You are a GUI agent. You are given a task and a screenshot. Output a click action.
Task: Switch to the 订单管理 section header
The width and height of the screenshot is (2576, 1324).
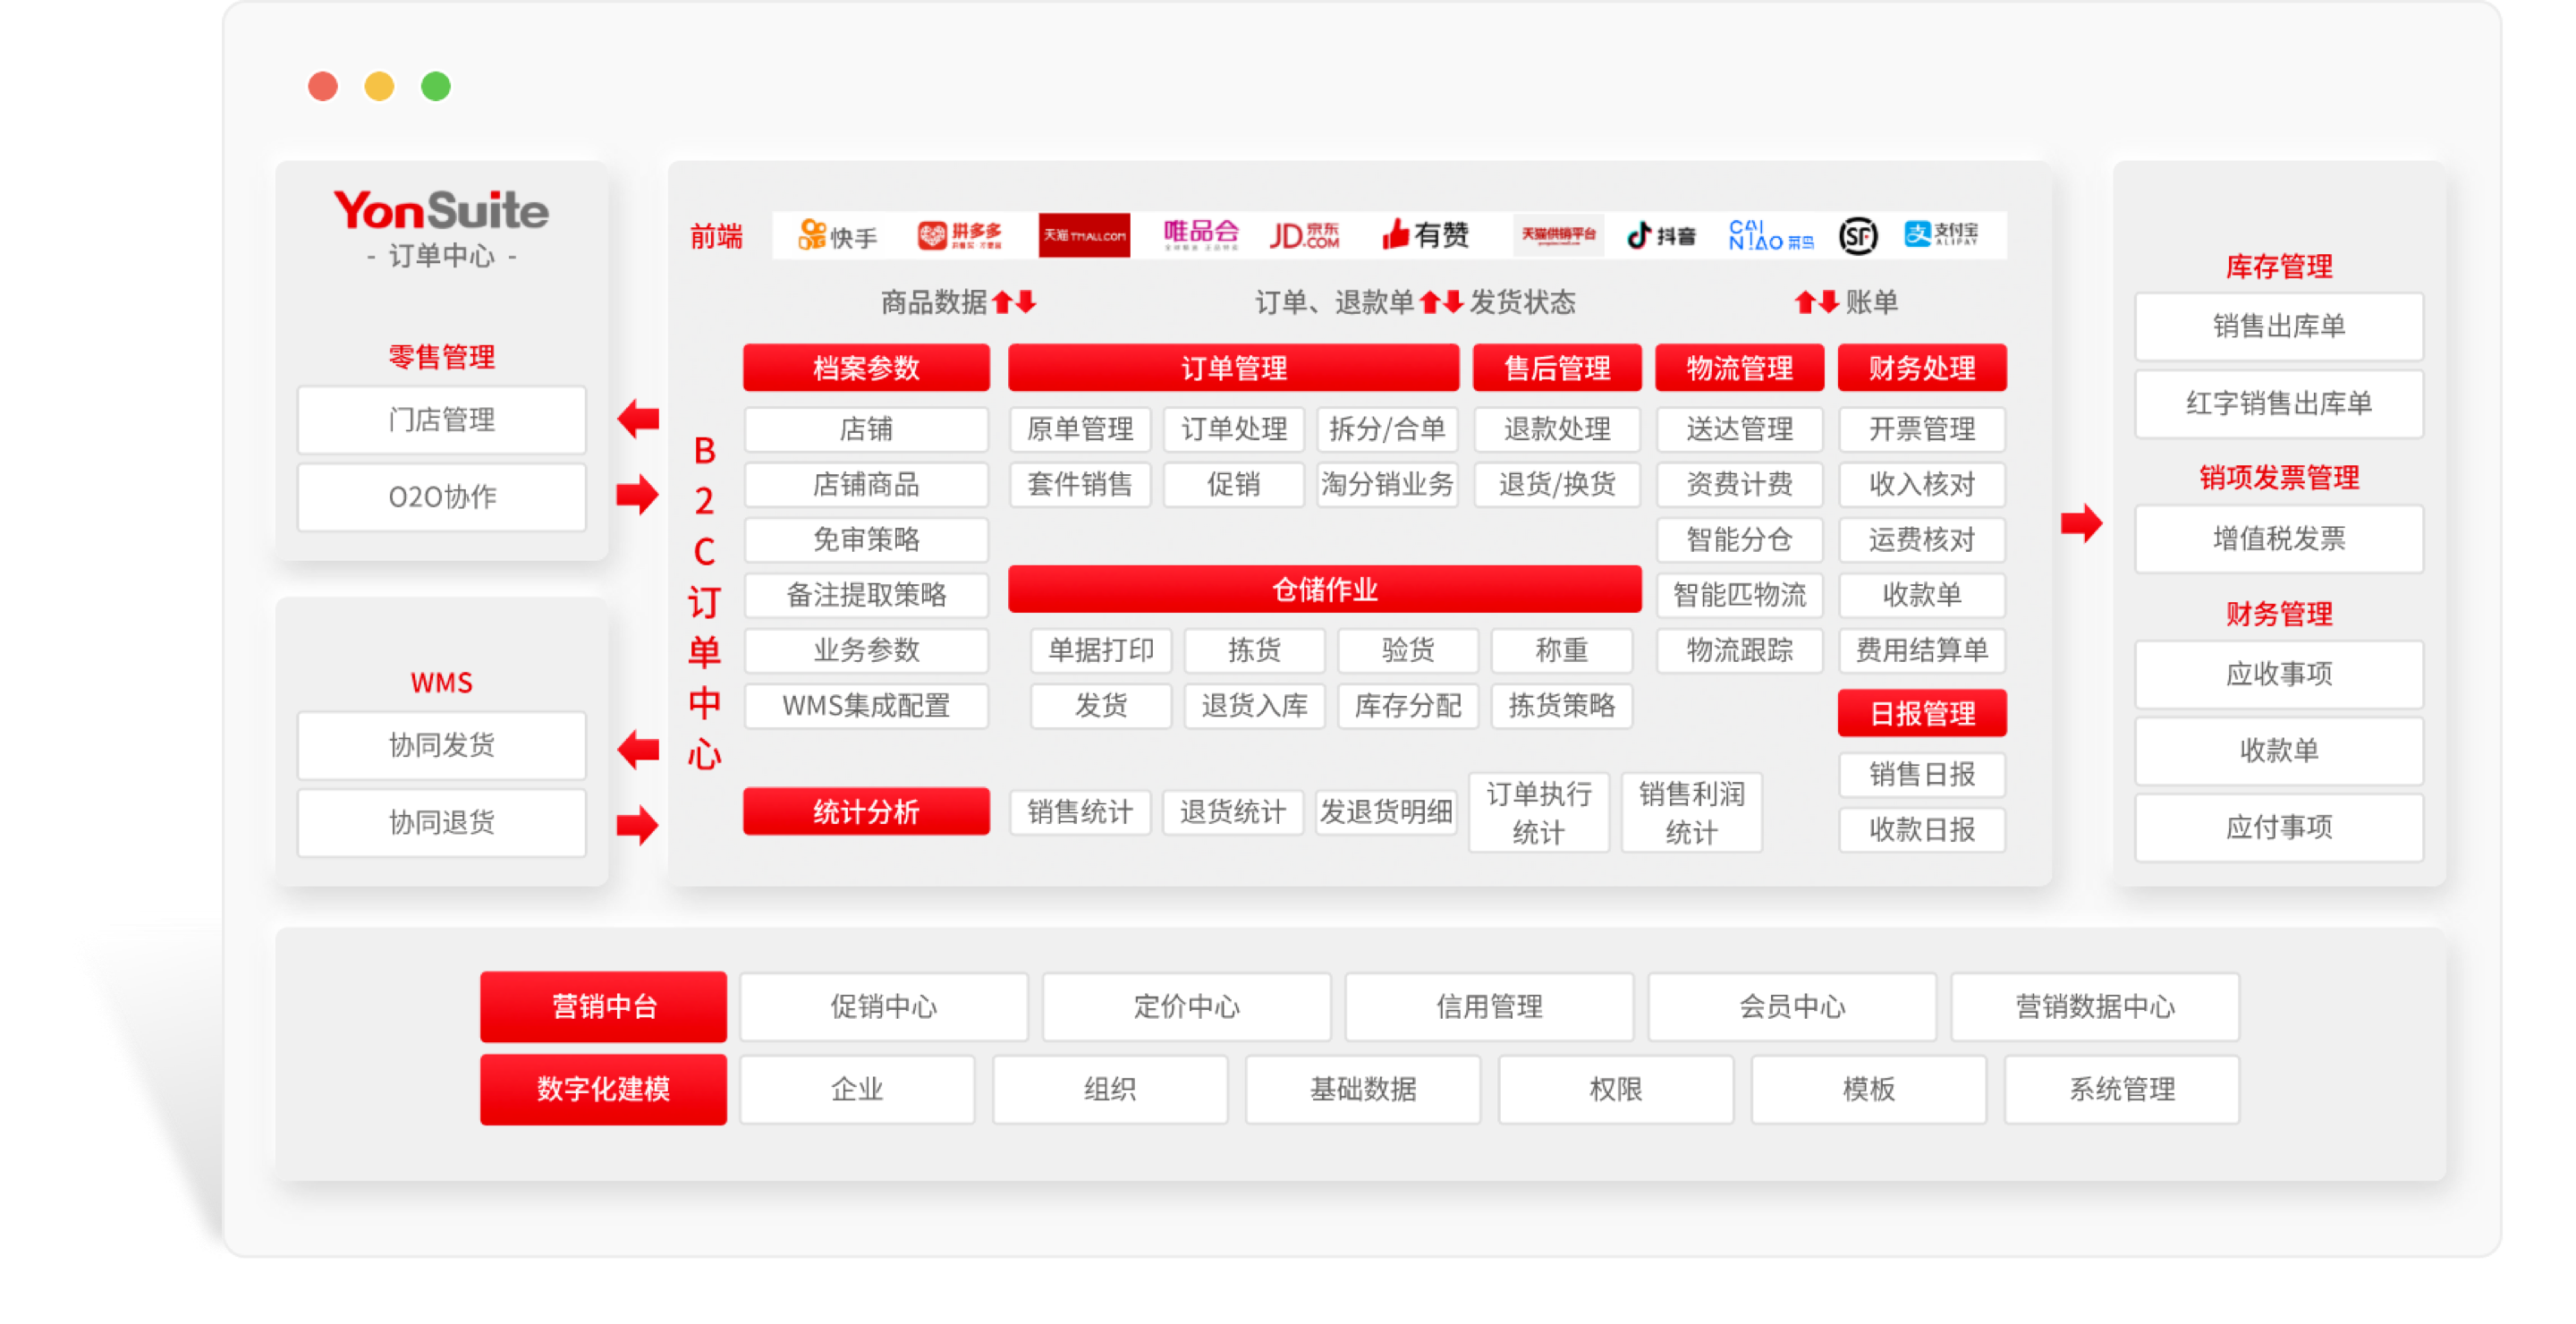(x=1233, y=368)
